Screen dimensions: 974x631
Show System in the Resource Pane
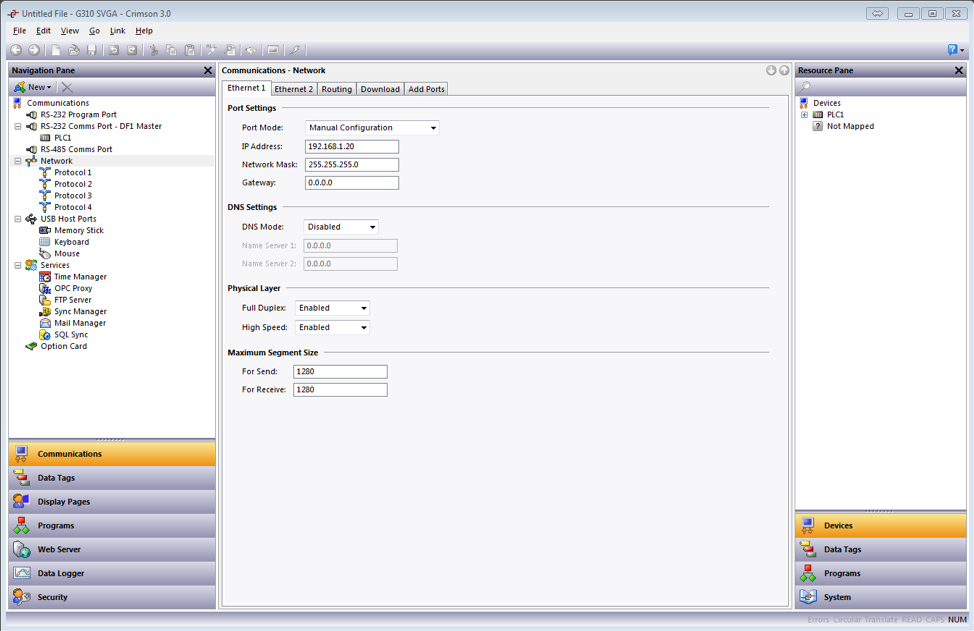pos(881,597)
